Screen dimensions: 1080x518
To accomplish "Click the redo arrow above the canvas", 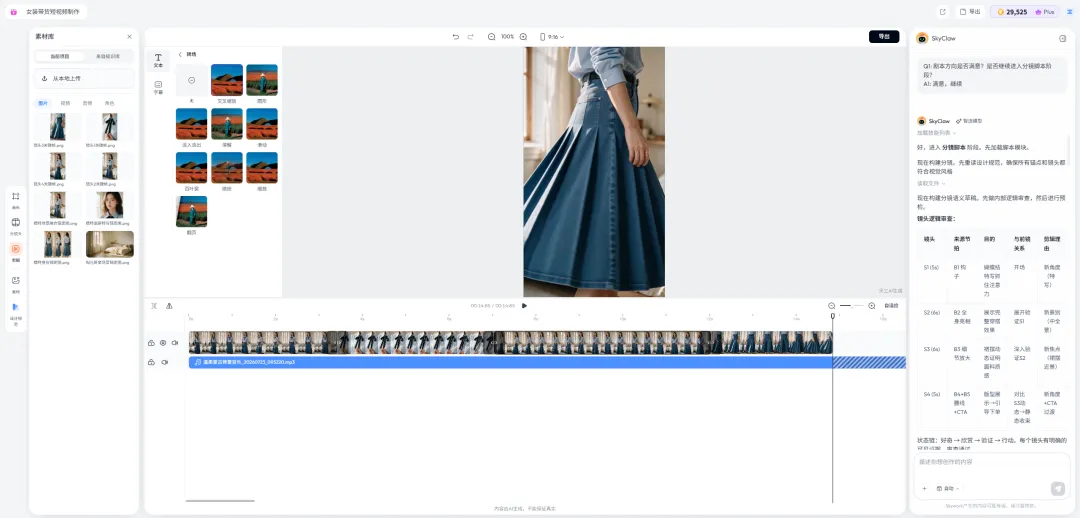I will point(471,37).
